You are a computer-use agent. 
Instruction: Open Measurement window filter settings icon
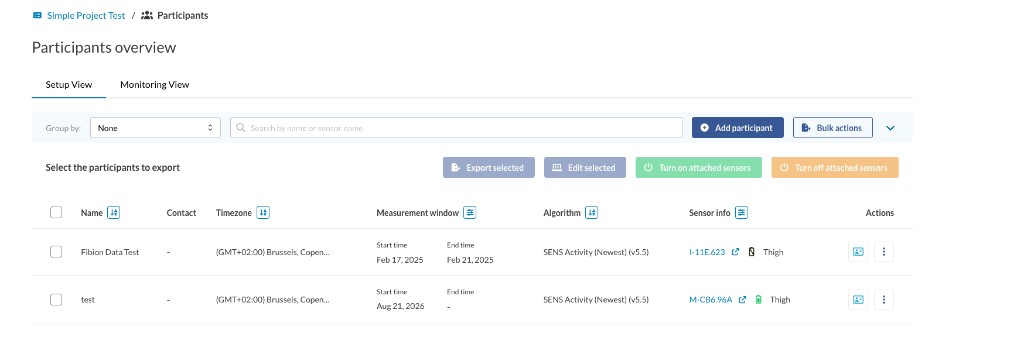pyautogui.click(x=470, y=213)
